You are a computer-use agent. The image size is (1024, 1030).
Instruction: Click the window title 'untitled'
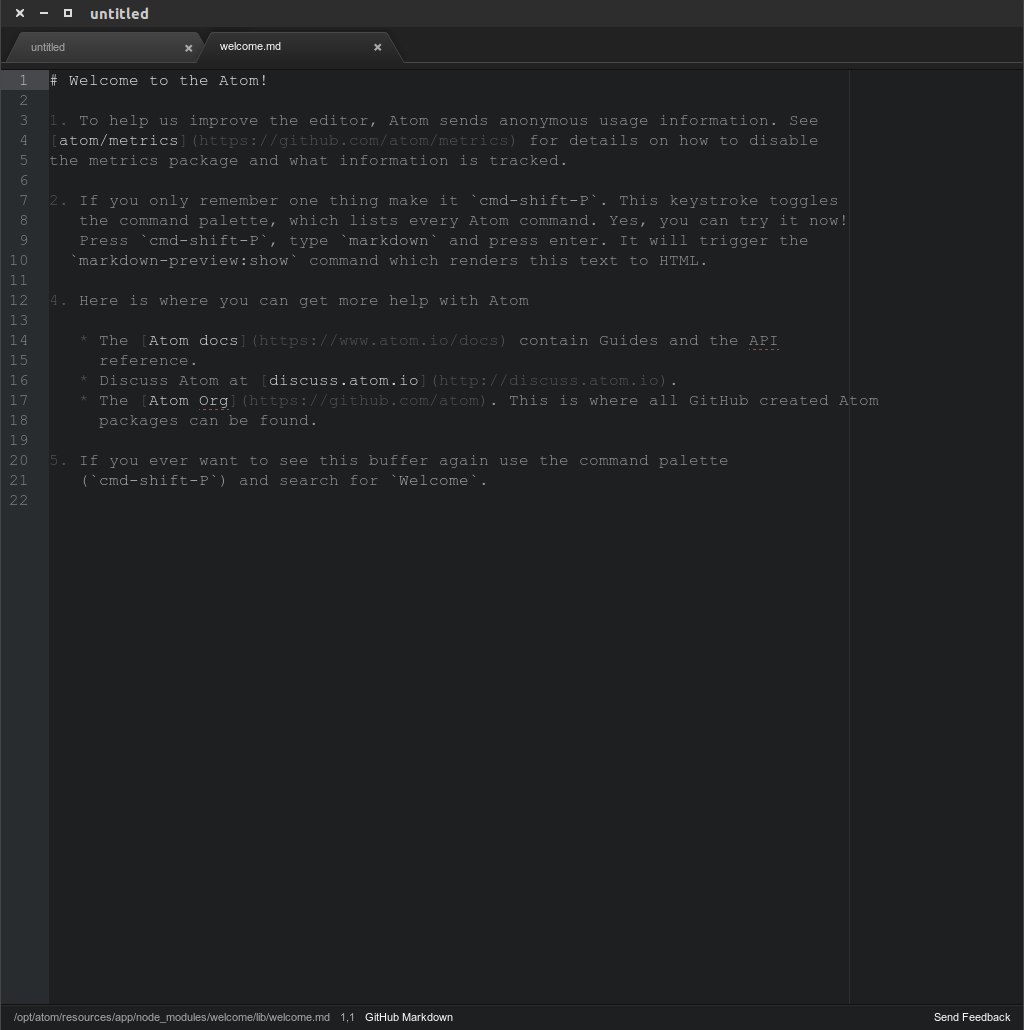(x=119, y=14)
